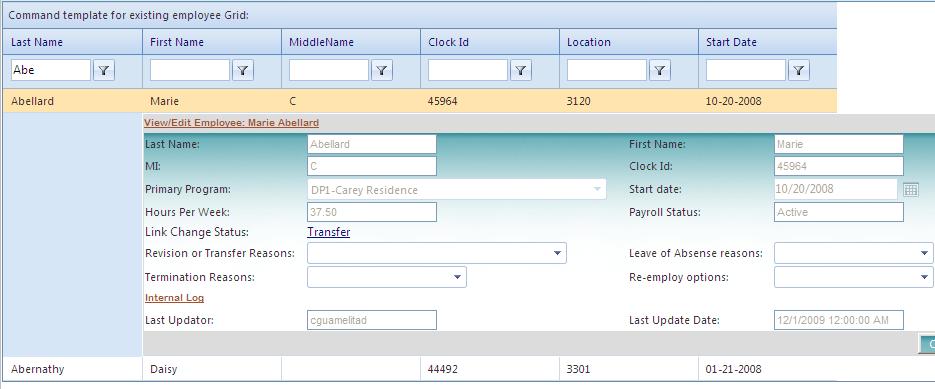Image resolution: width=935 pixels, height=389 pixels.
Task: Sort by Start Date column header
Action: click(x=731, y=42)
